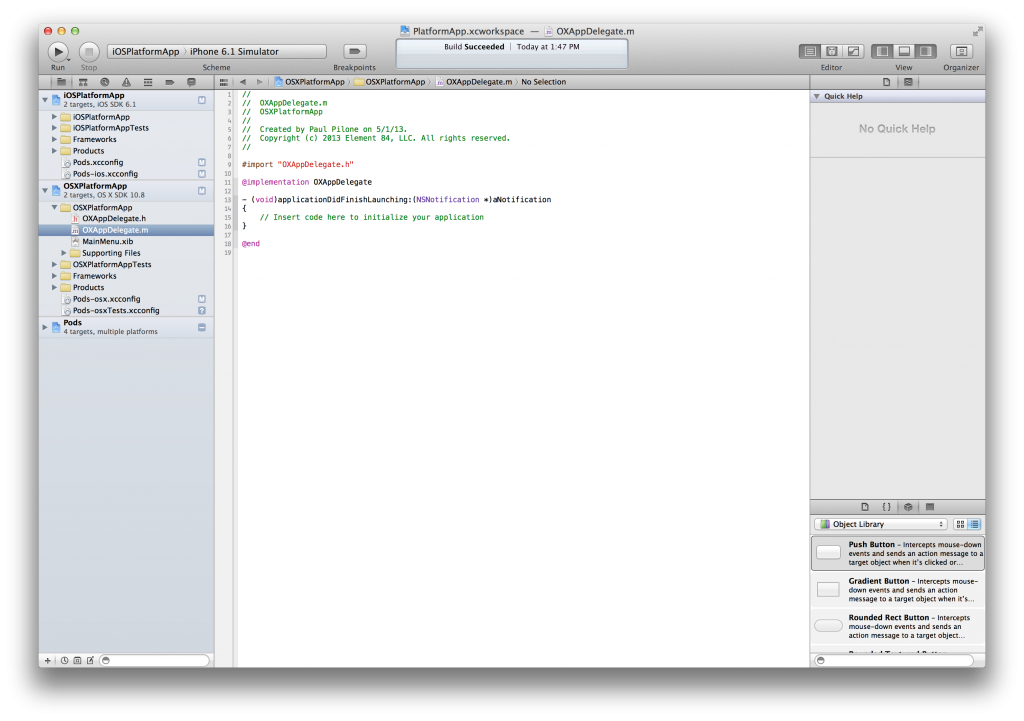
Task: Hide the Navigator pane
Action: coord(882,51)
